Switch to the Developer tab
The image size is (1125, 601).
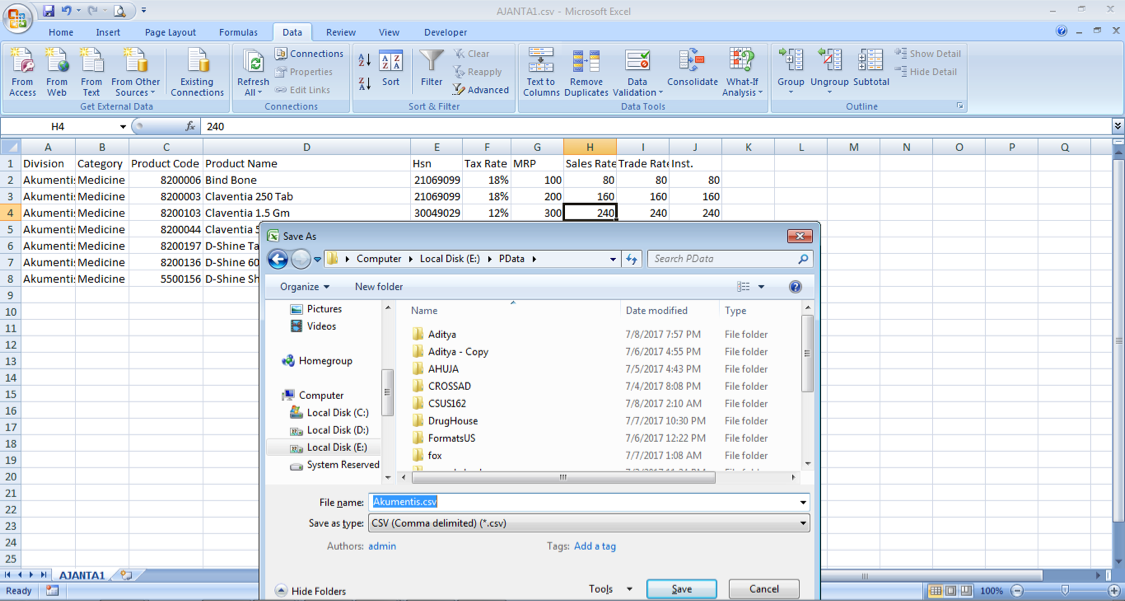pyautogui.click(x=446, y=32)
